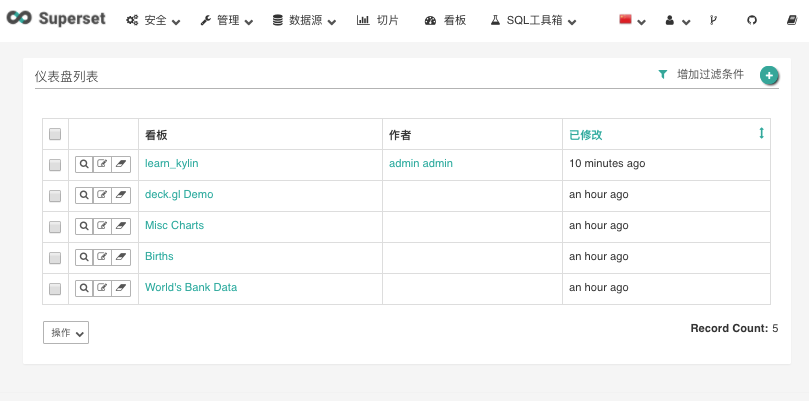Expand the 管理 menu

(226, 21)
